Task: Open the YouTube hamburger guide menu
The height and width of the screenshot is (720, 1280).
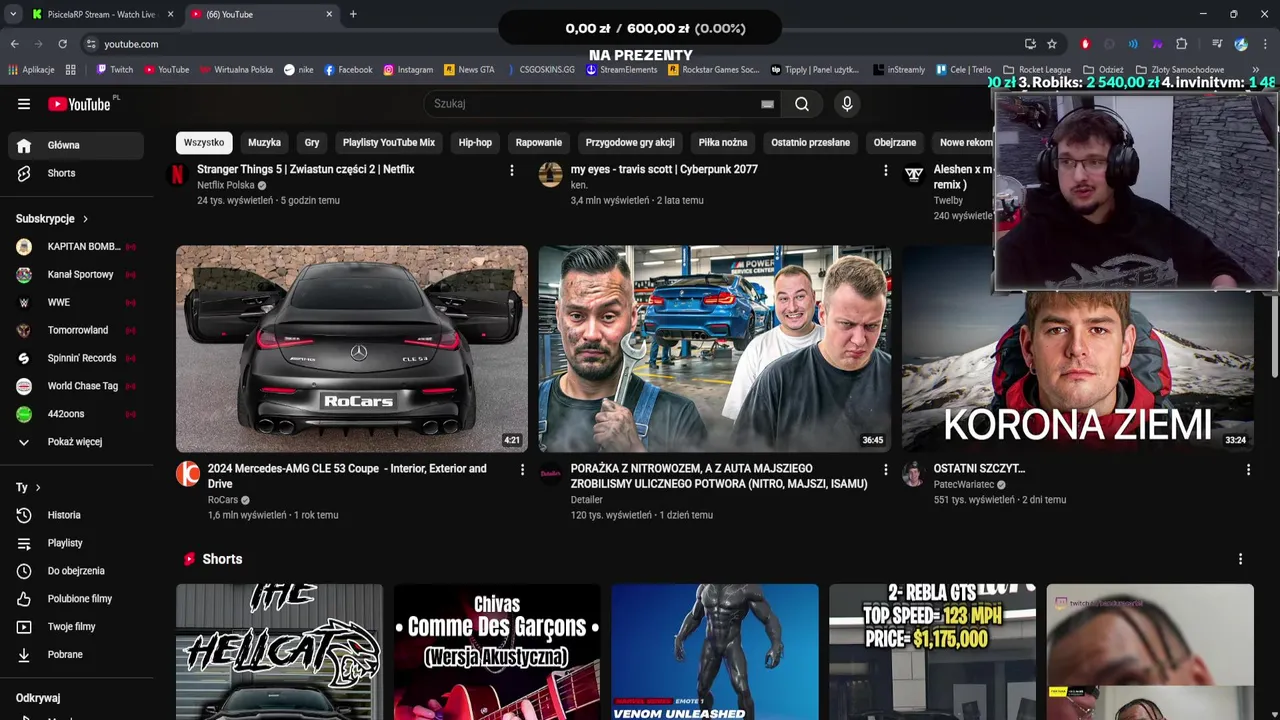Action: pyautogui.click(x=24, y=104)
